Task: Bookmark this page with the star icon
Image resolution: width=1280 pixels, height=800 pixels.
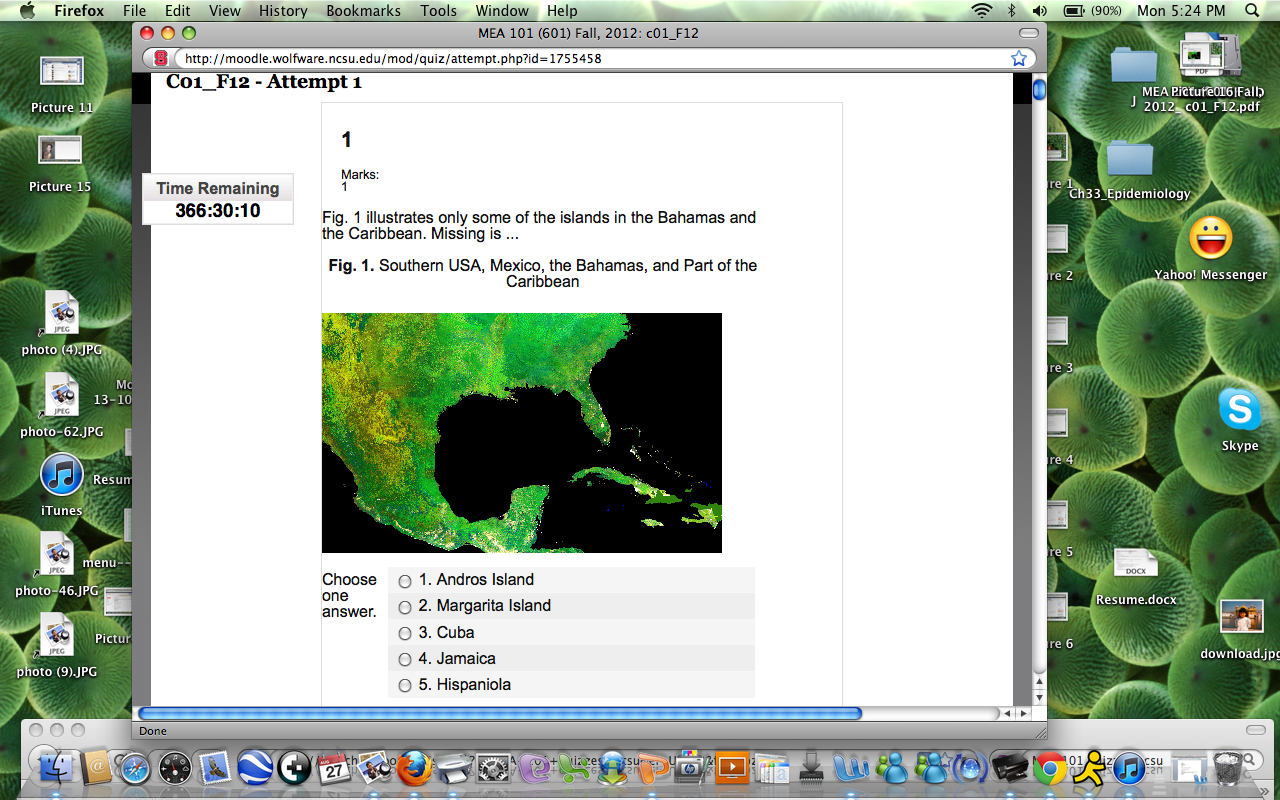Action: point(1018,58)
